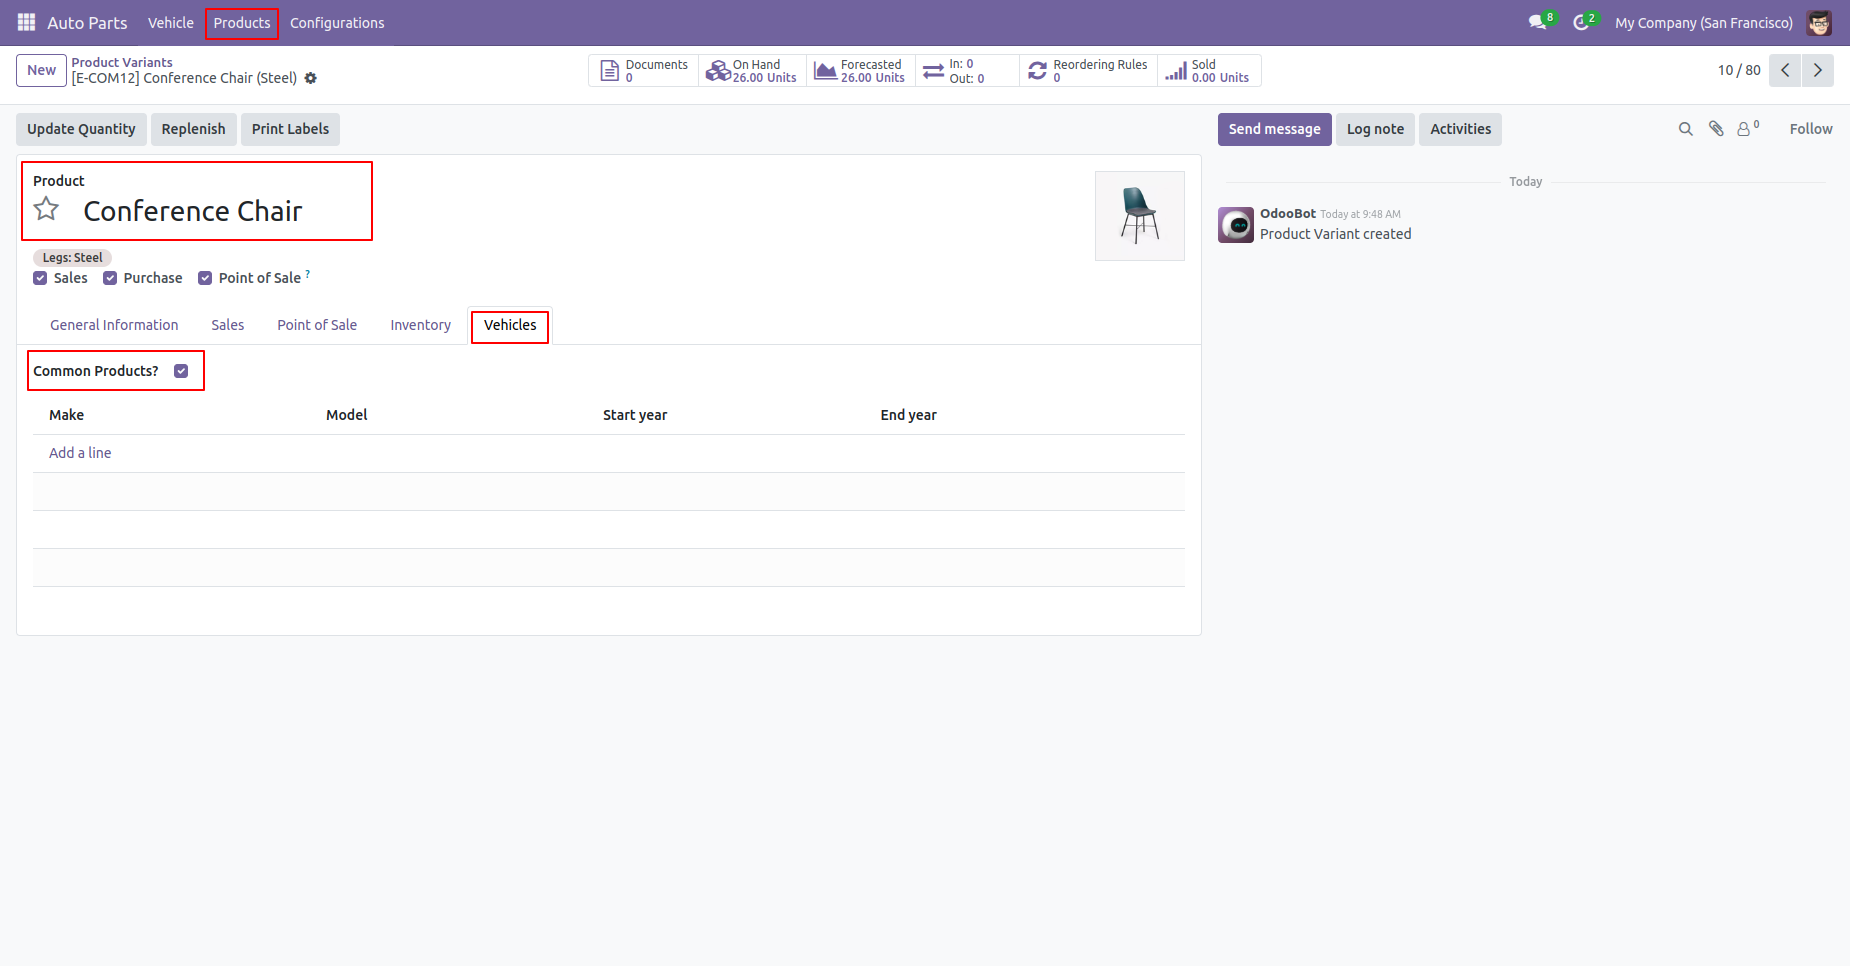Open Forecasted 26.00 Units stat button
This screenshot has height=966, width=1850.
coord(860,71)
